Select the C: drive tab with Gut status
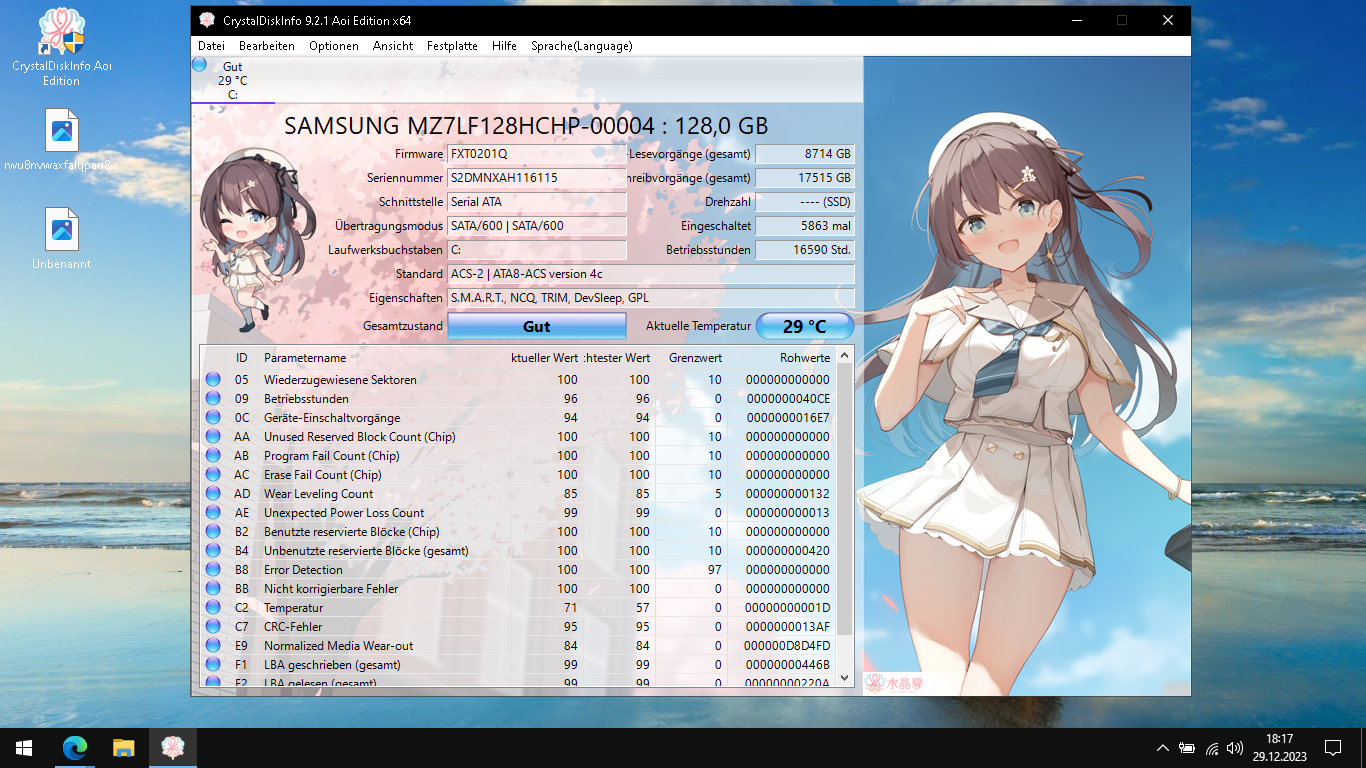Viewport: 1366px width, 768px height. [x=232, y=80]
